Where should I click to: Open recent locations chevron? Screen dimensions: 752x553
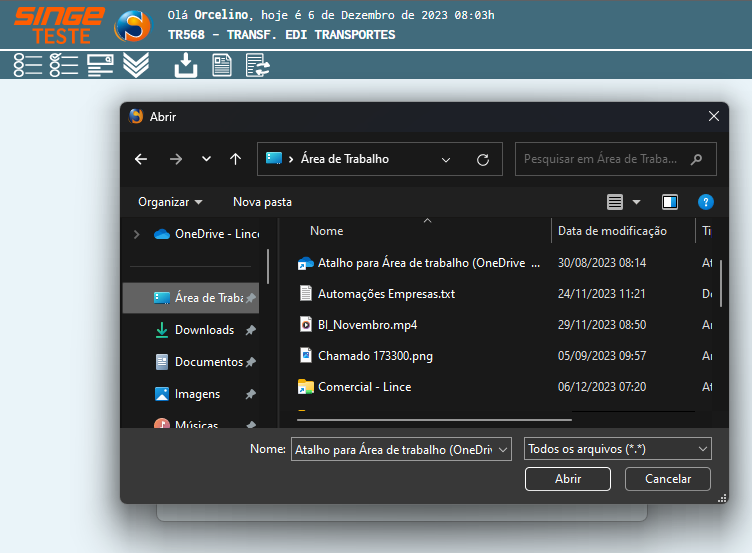point(206,159)
